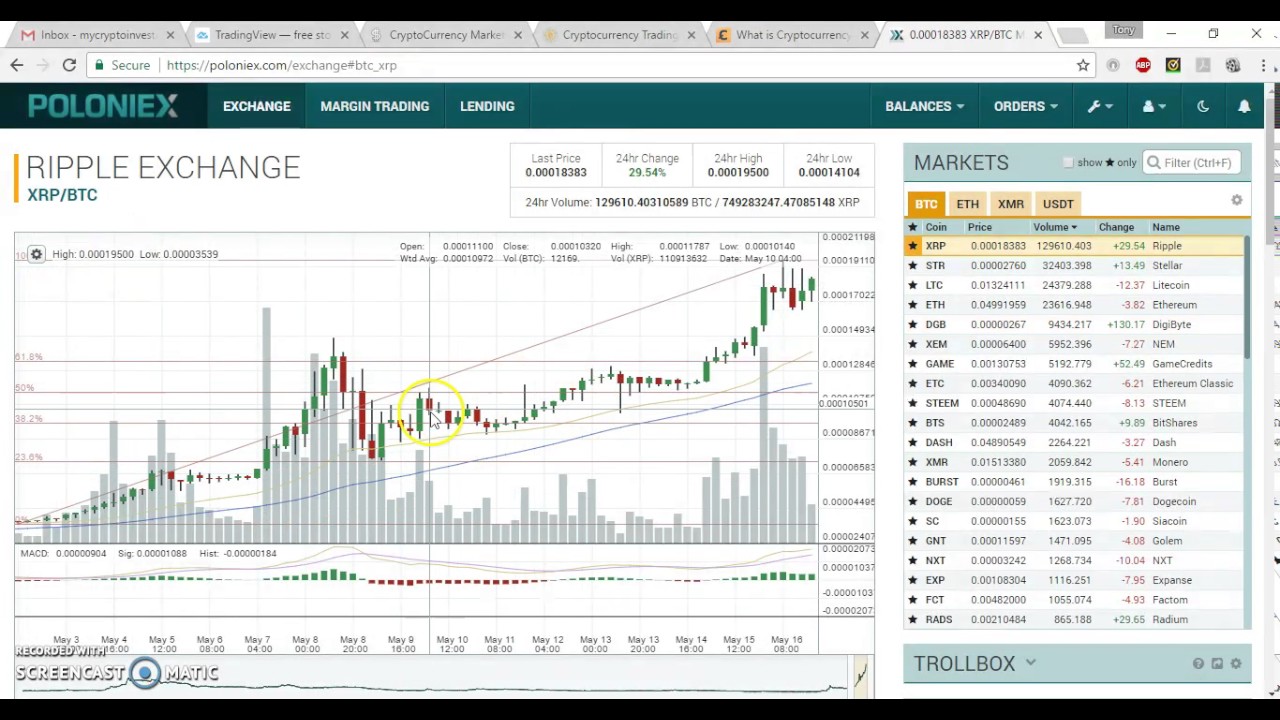1280x720 pixels.
Task: Click the film reel extension icon
Action: [1233, 65]
